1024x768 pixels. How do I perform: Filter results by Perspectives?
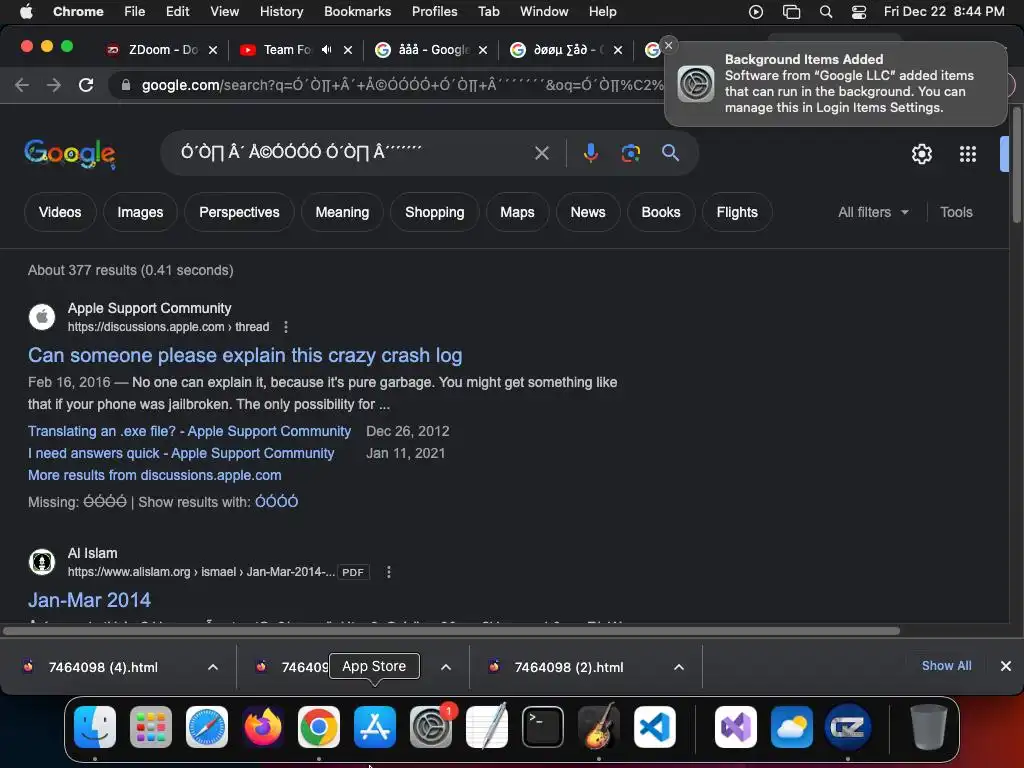tap(239, 212)
